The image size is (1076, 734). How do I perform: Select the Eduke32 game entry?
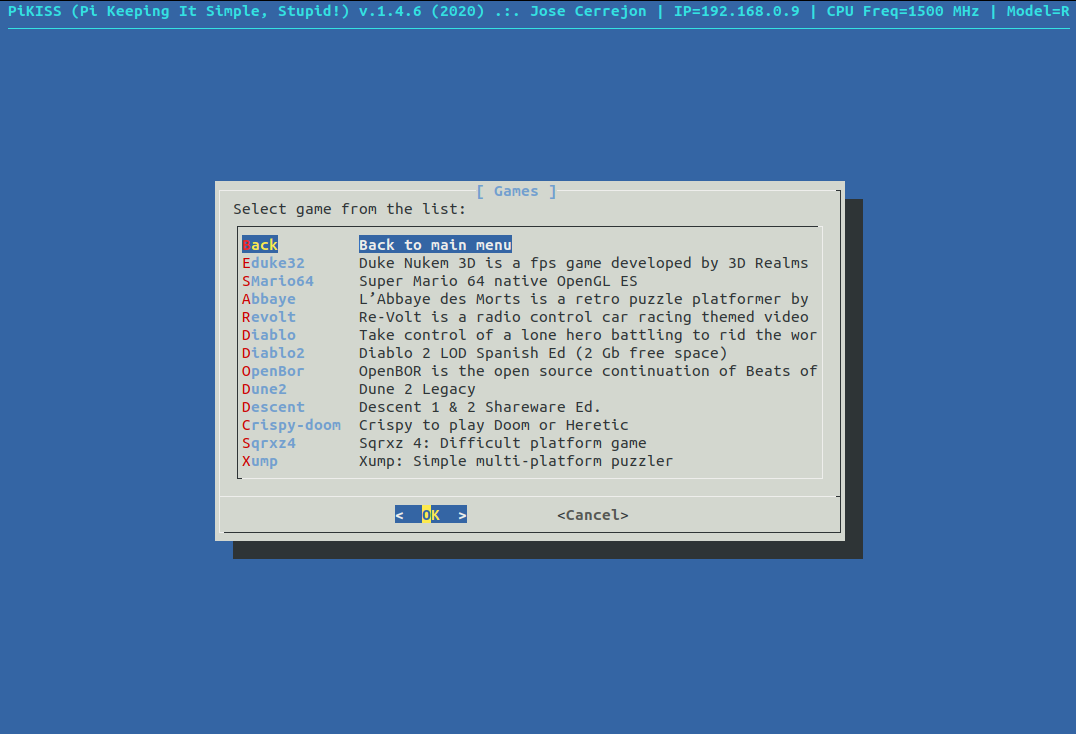coord(273,263)
